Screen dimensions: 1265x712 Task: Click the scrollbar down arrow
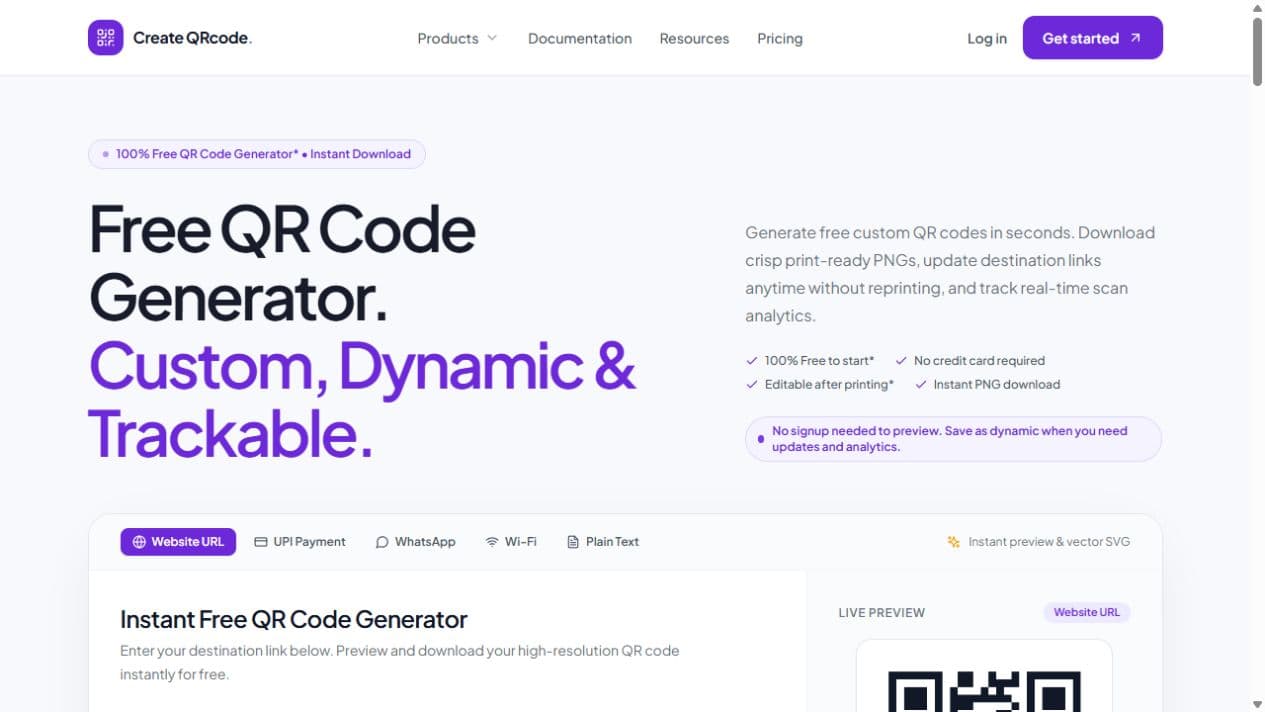coord(1257,704)
